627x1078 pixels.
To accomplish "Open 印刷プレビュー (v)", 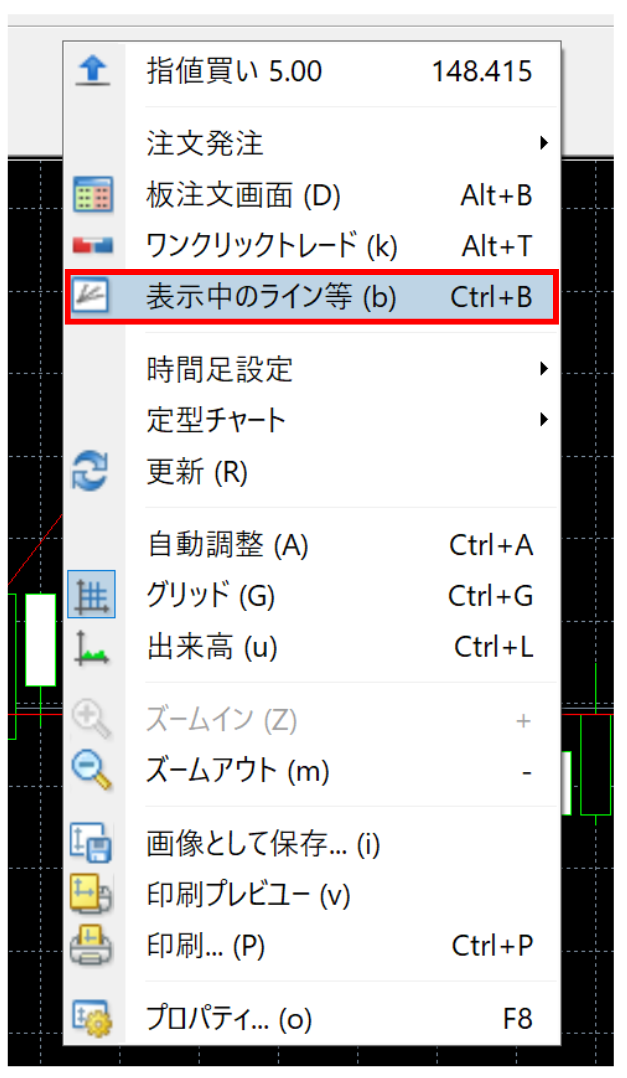I will tap(312, 894).
